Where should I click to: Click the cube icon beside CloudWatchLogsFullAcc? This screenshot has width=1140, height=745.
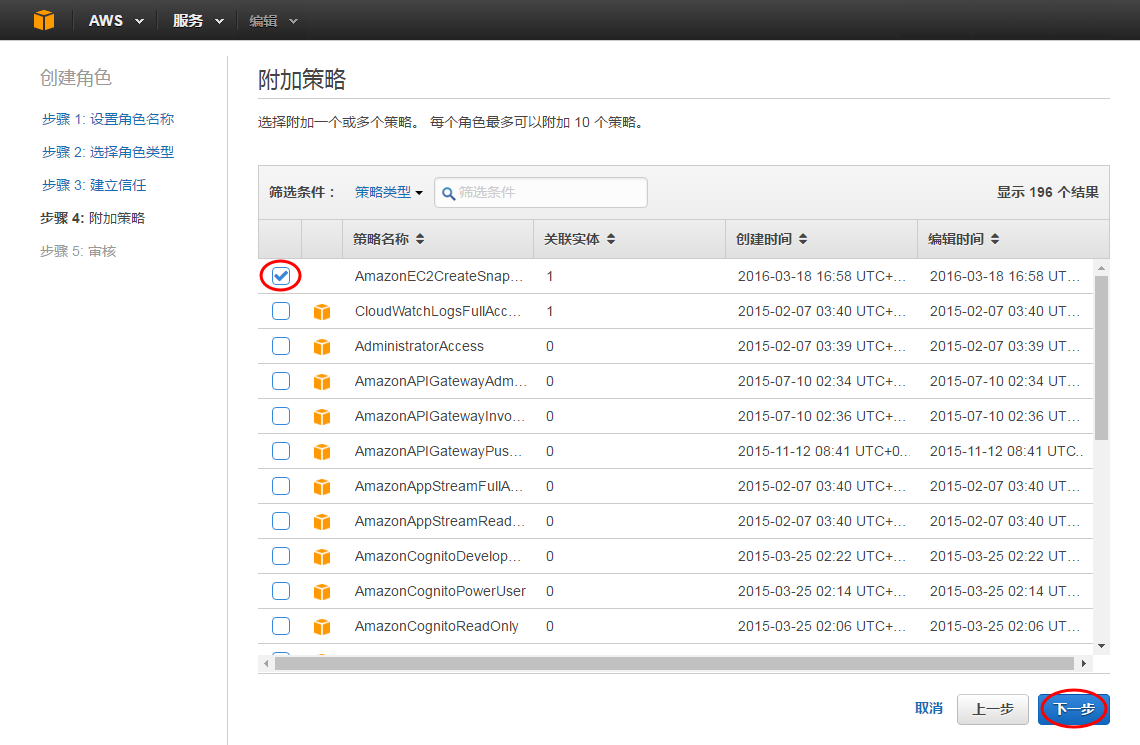[x=322, y=312]
